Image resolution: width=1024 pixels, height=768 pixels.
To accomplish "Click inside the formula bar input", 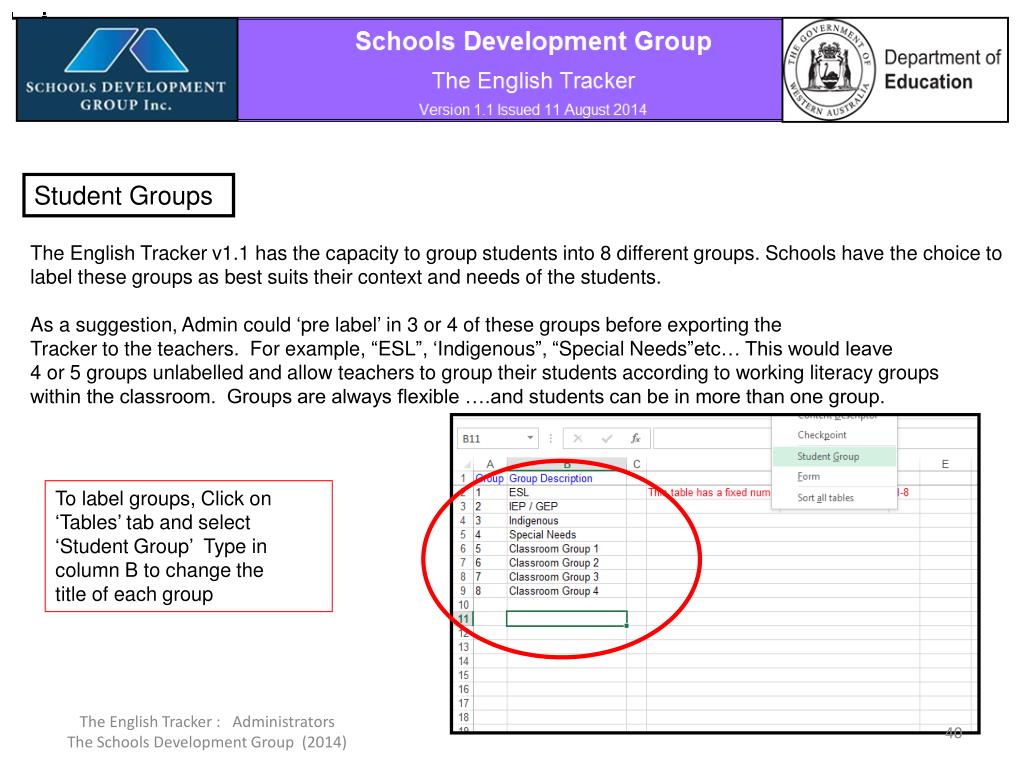I will [x=712, y=438].
